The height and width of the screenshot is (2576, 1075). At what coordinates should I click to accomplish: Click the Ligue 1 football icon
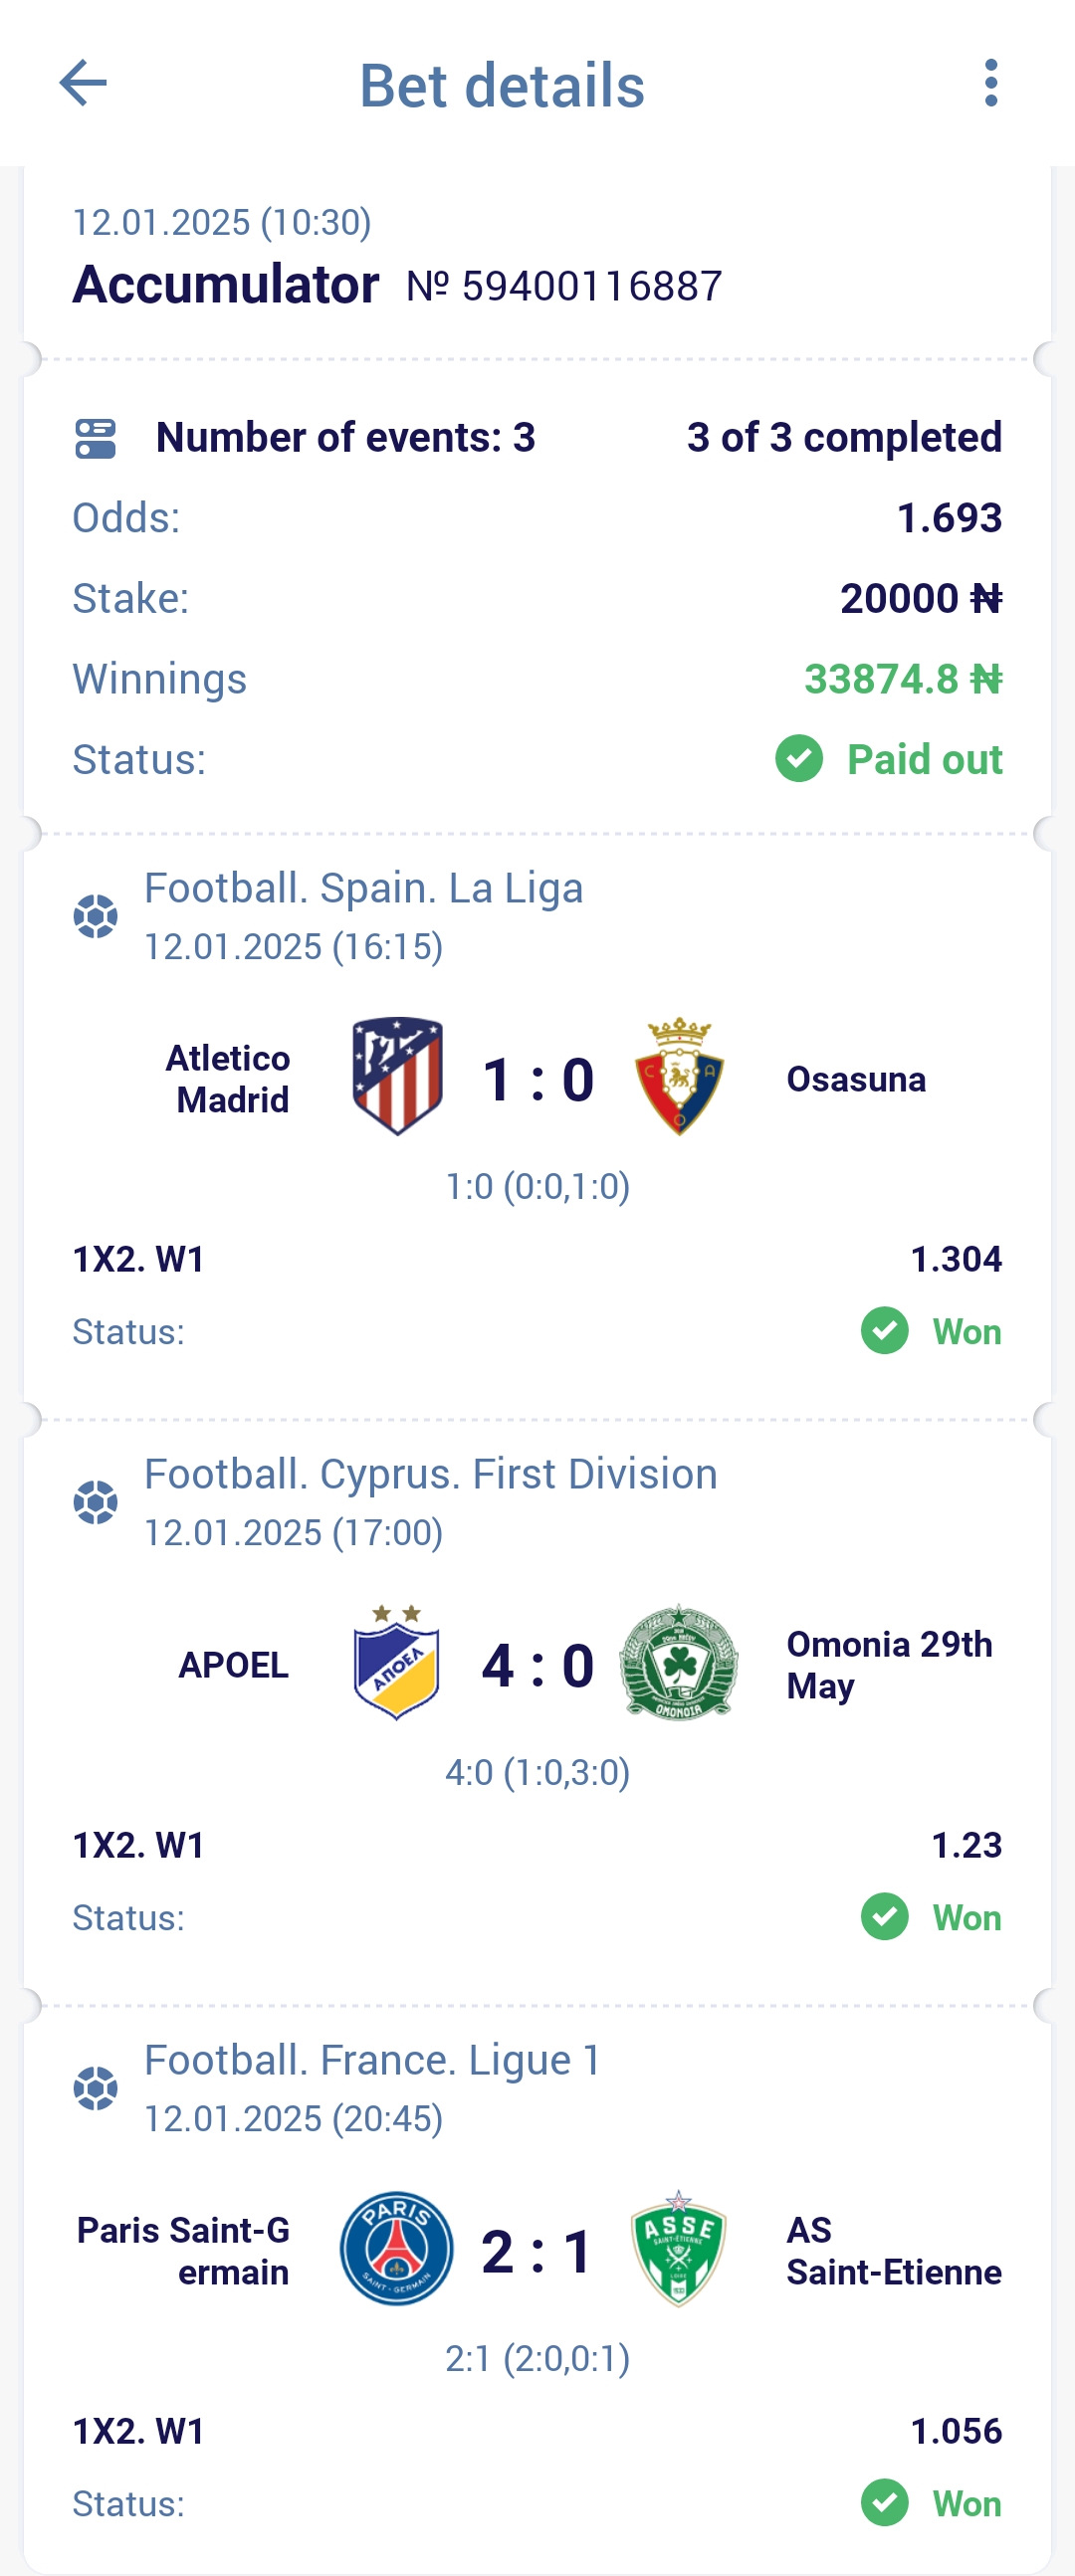coord(96,2088)
